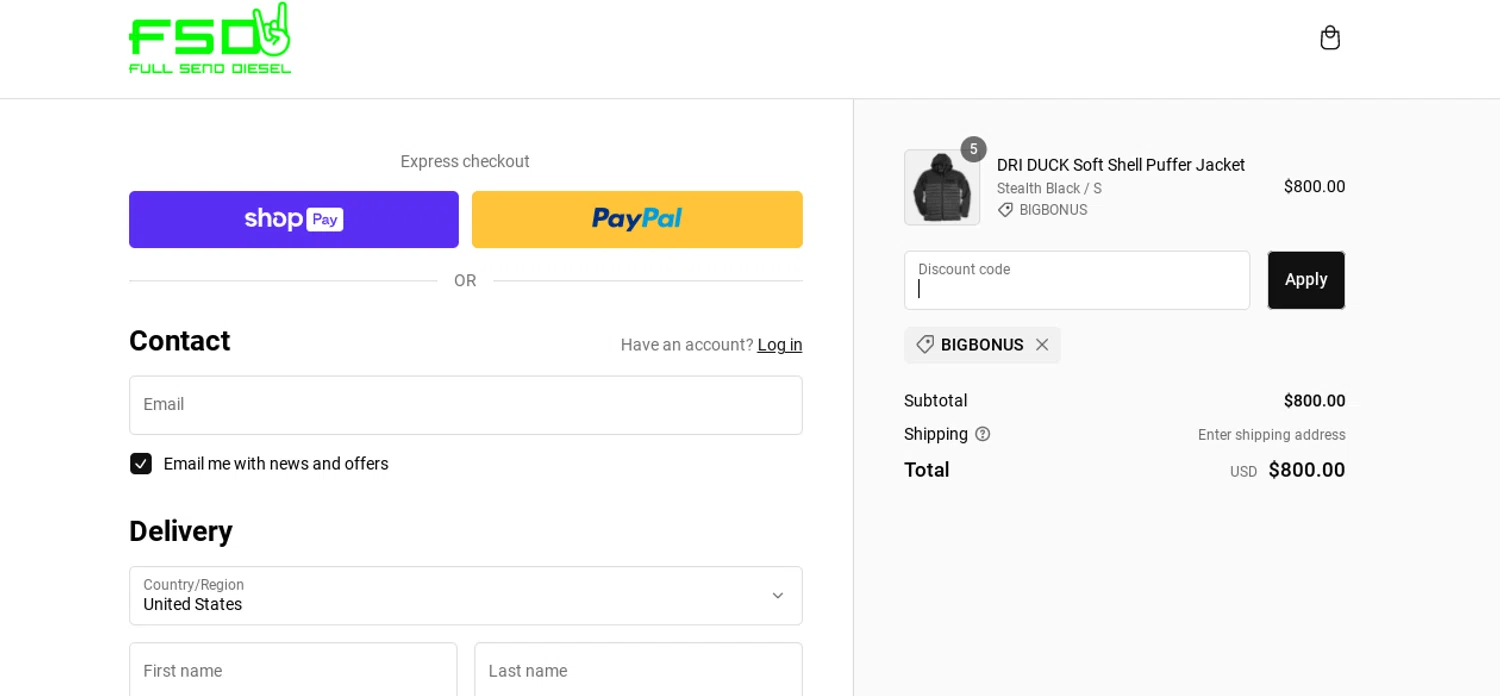Open the puffer jacket product thumbnail
Screen dimensions: 1500x696
[x=942, y=188]
